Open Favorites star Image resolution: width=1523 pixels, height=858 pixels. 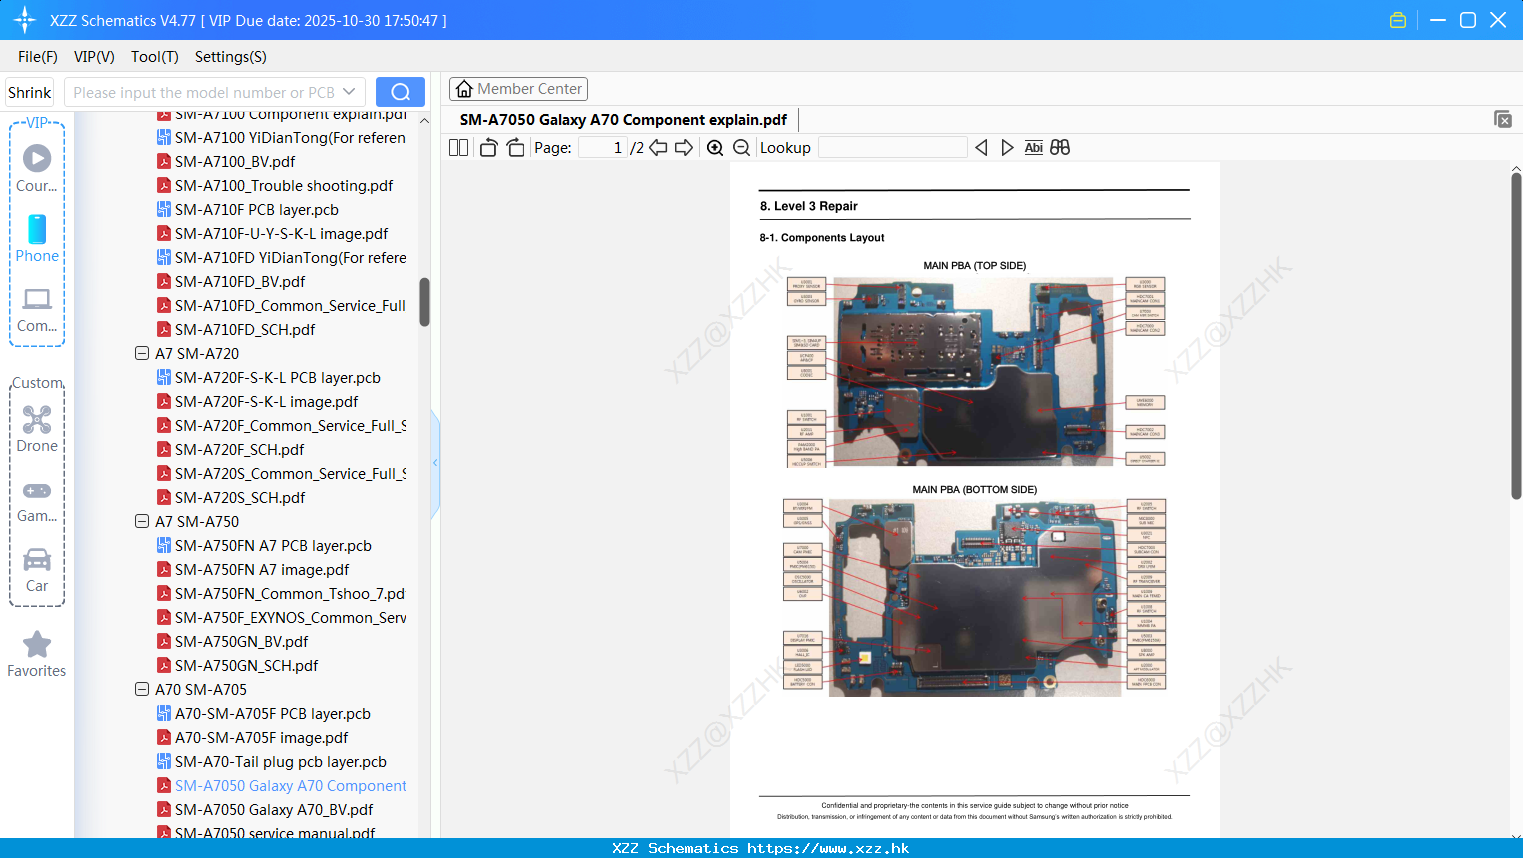click(37, 654)
